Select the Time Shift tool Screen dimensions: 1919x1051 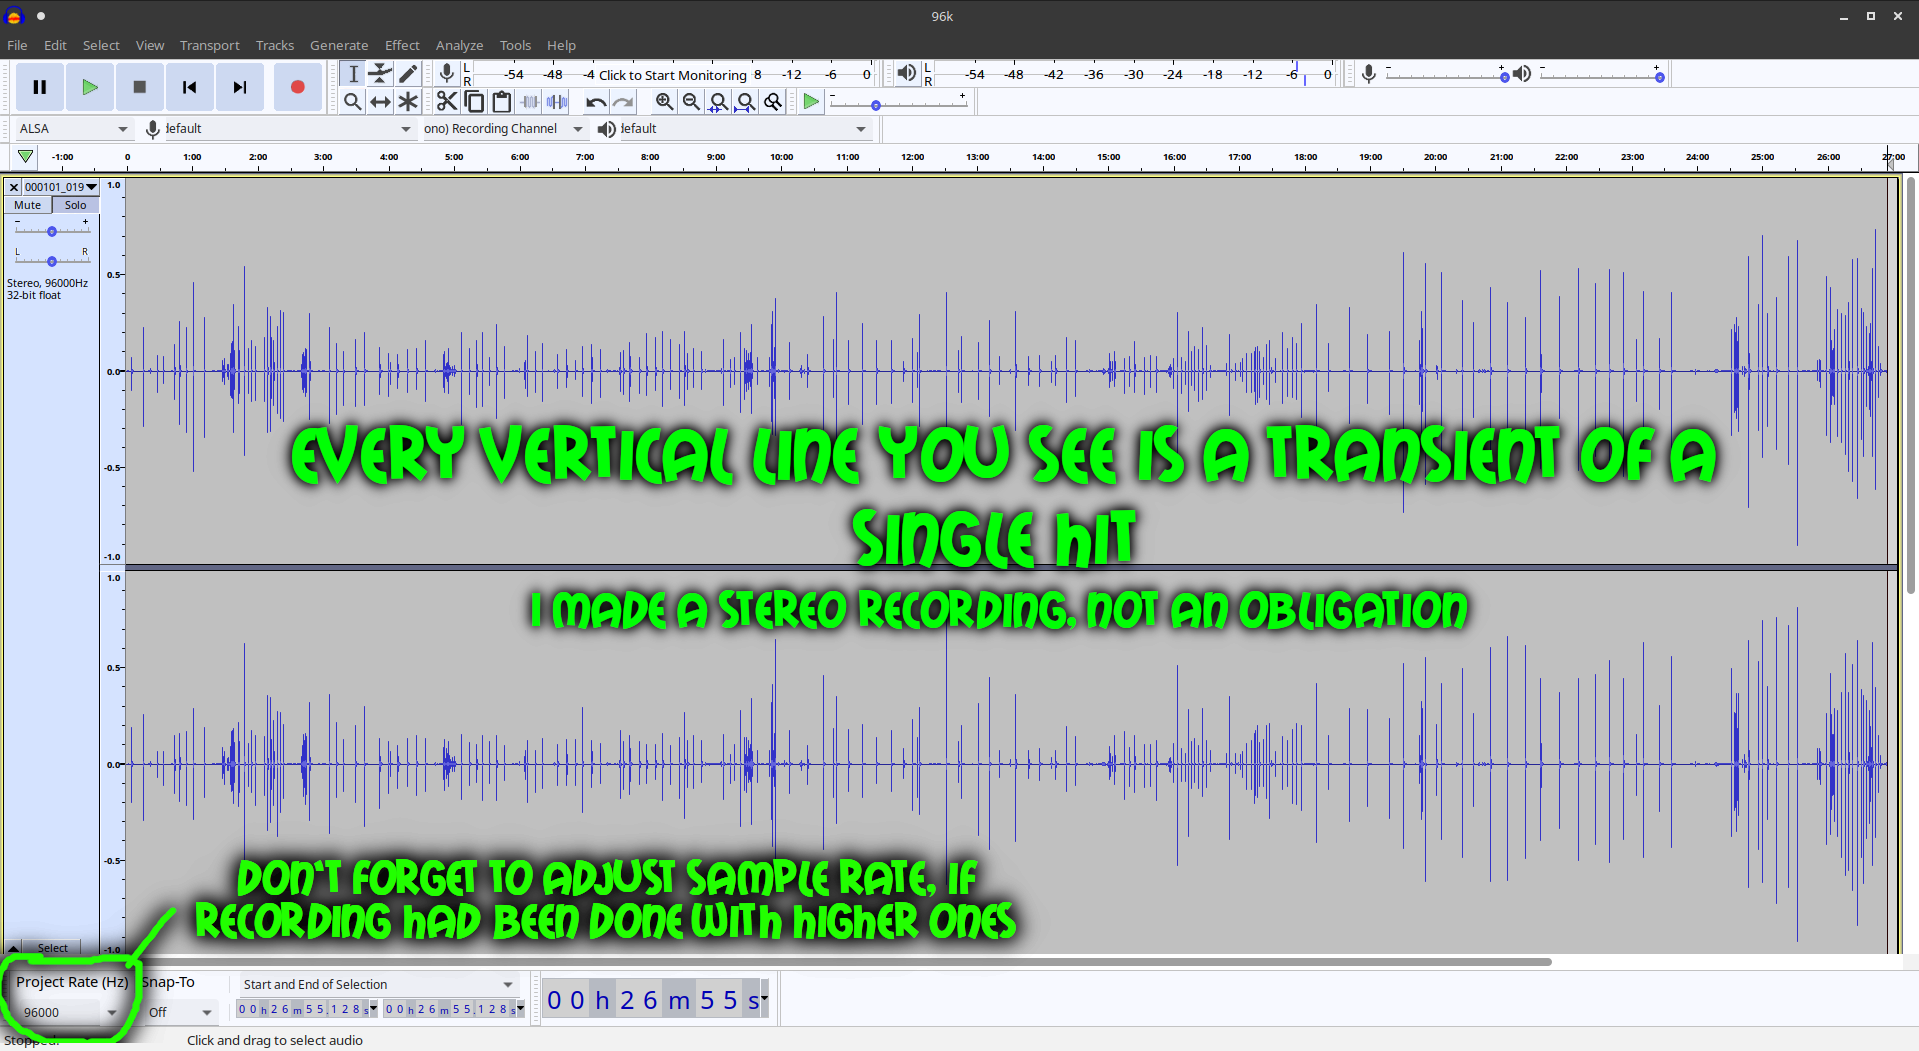380,101
